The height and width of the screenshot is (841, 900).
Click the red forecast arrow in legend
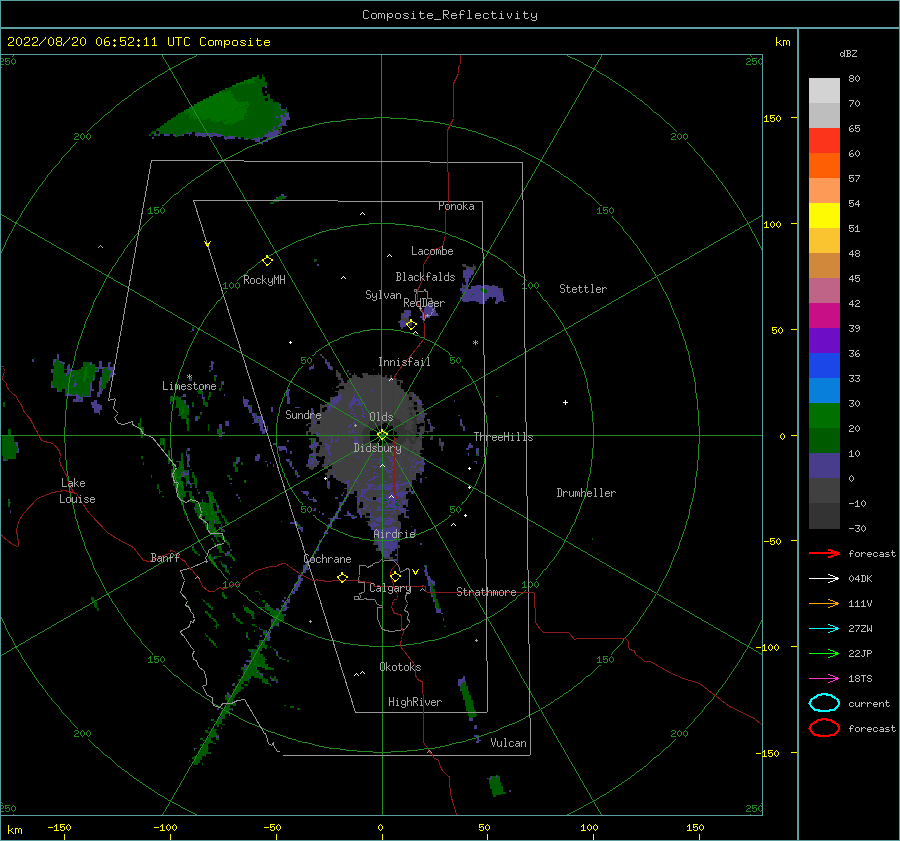(824, 553)
